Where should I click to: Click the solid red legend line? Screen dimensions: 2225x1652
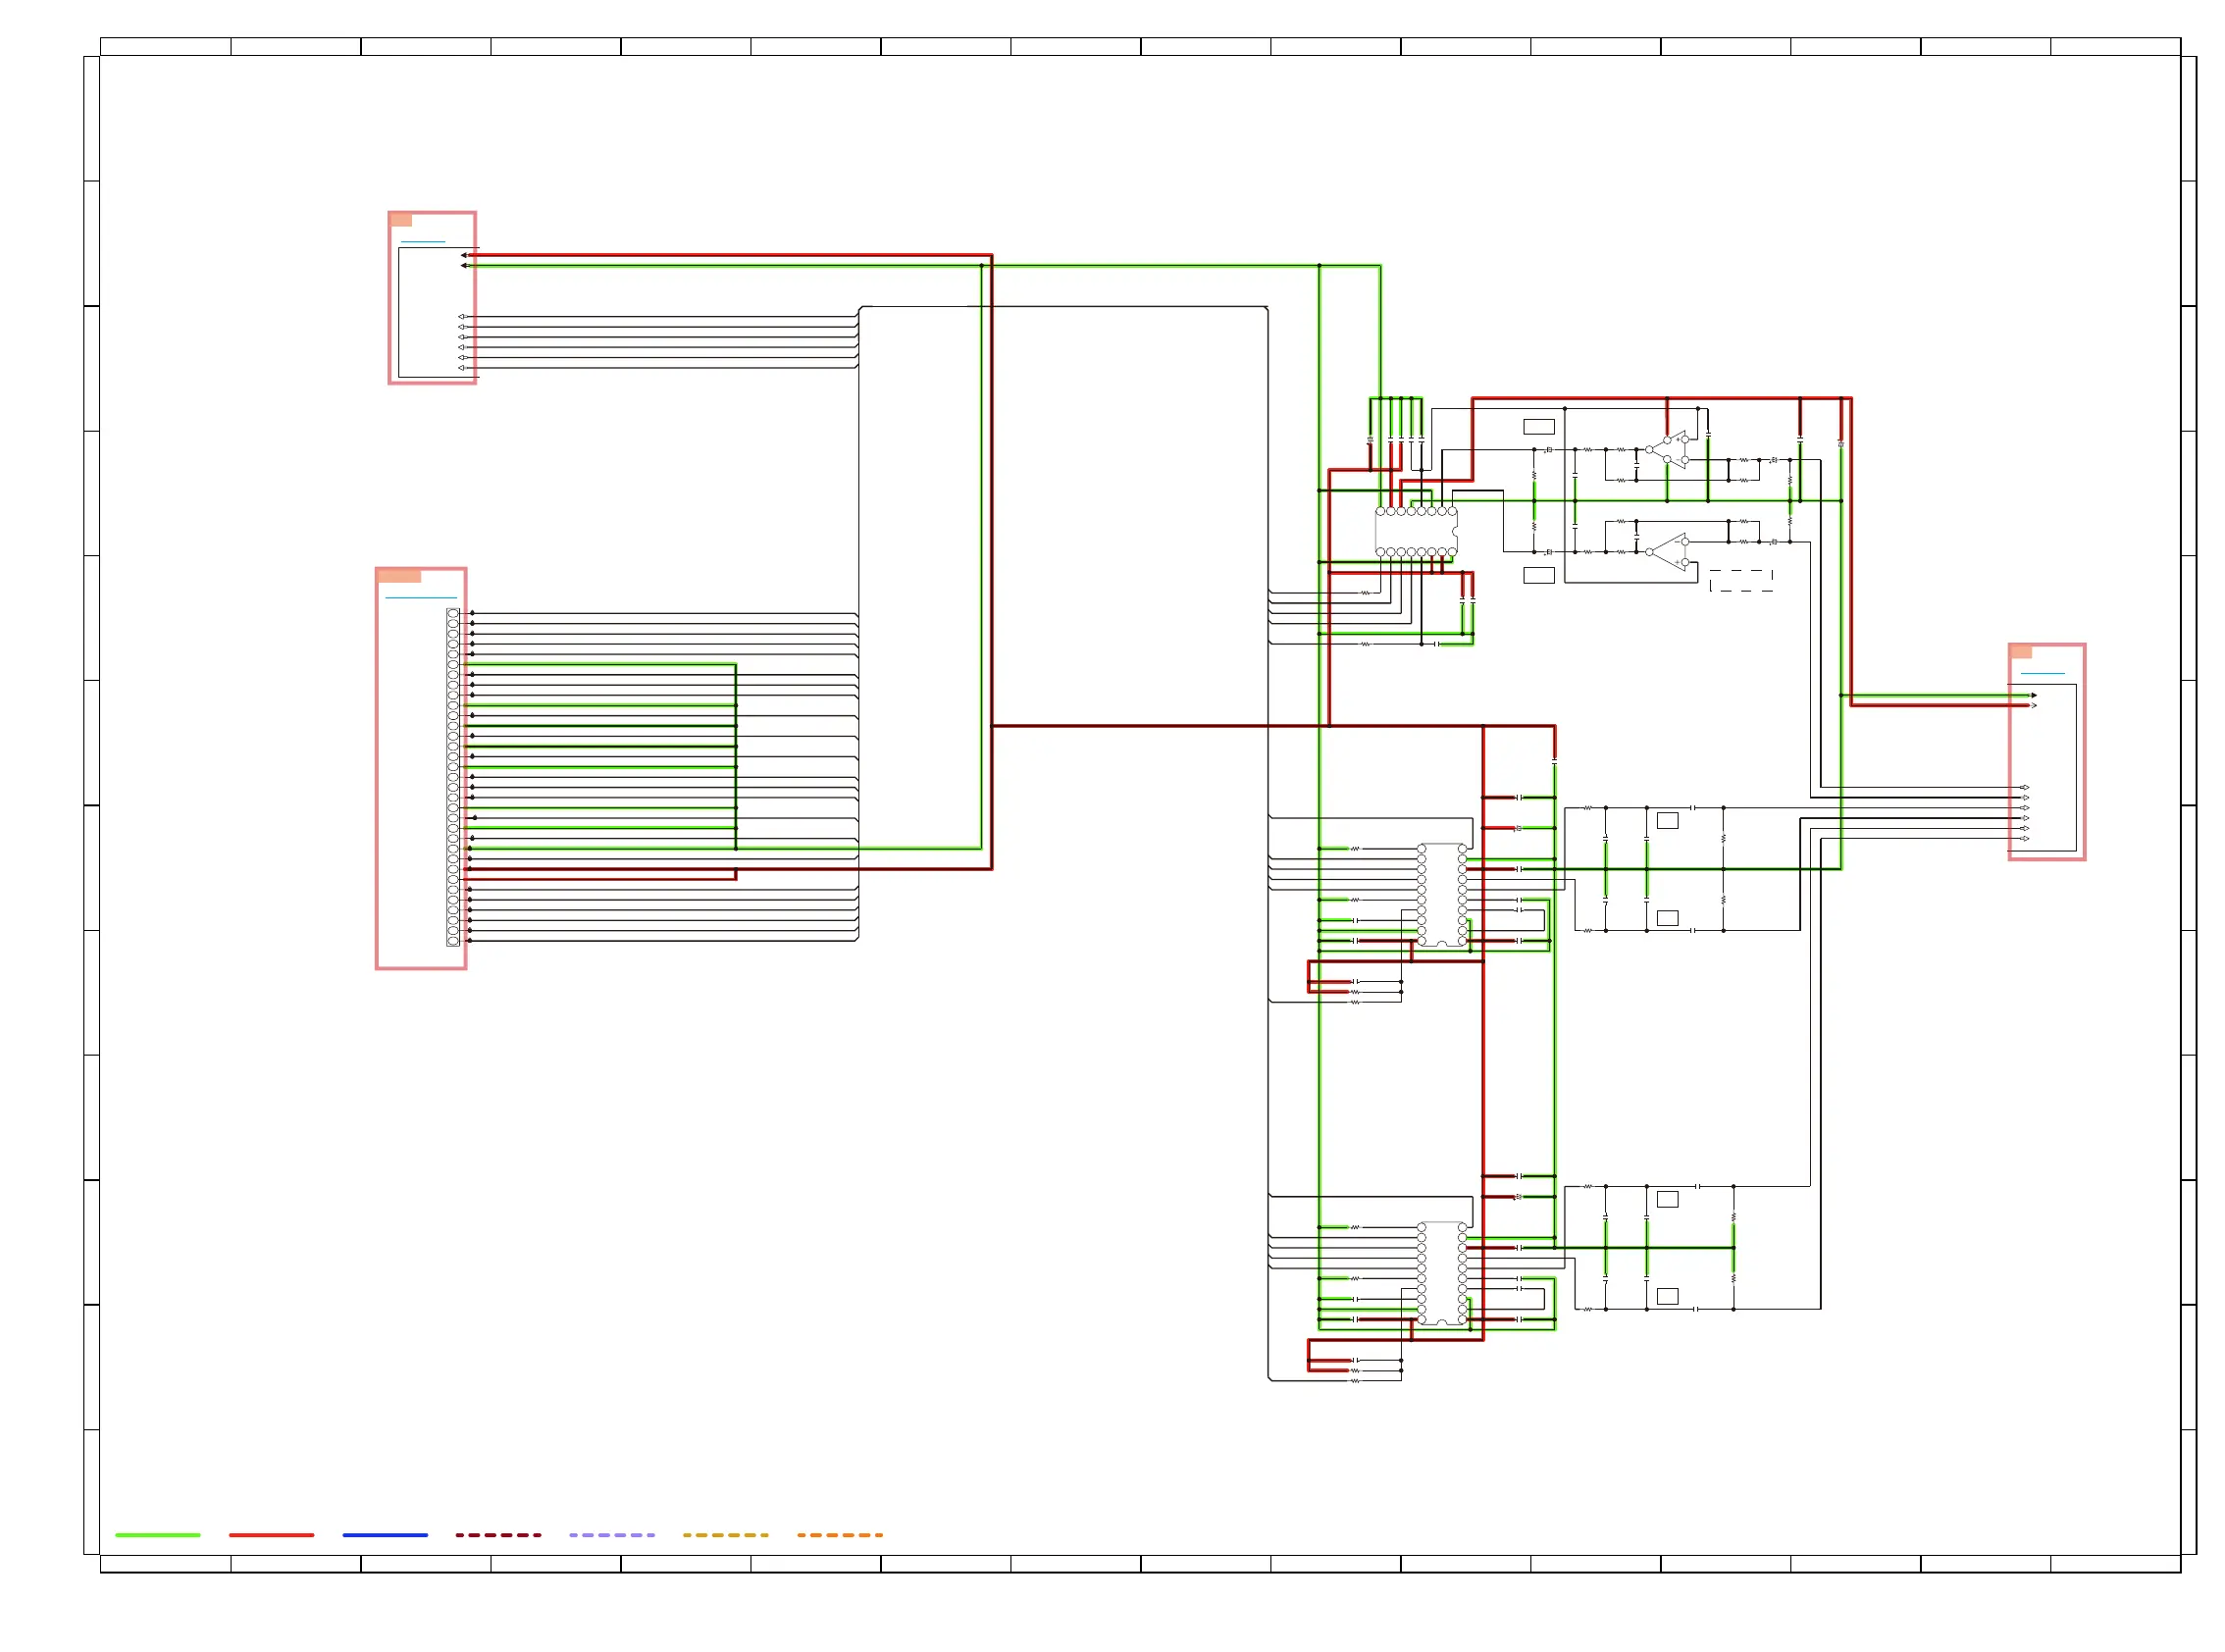pos(271,1535)
